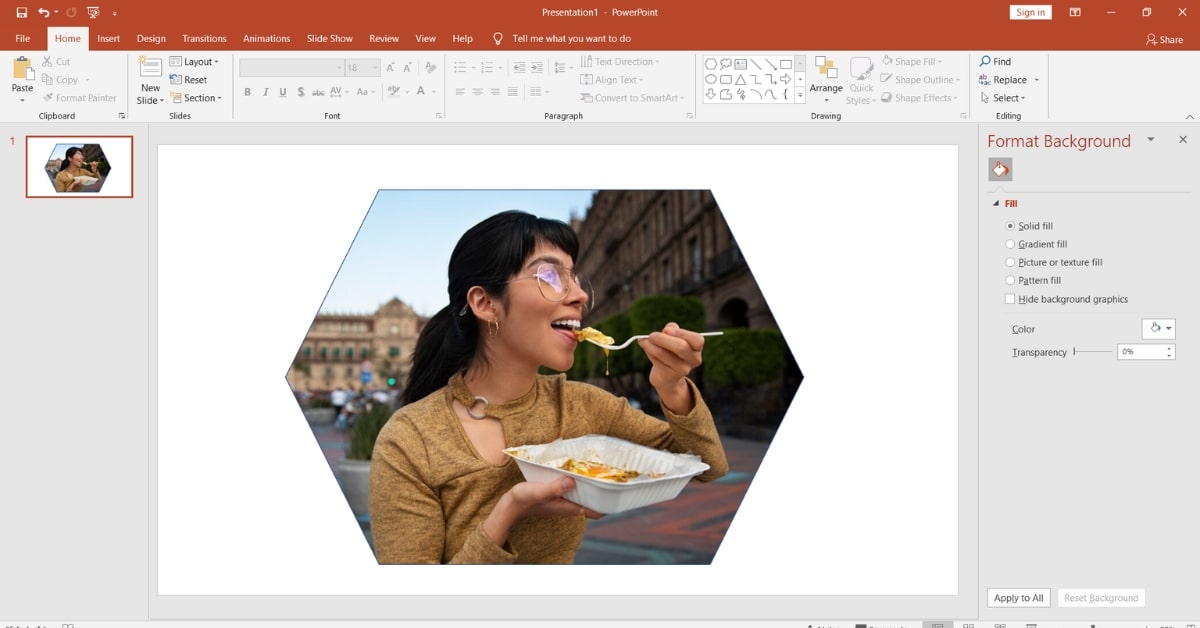The height and width of the screenshot is (628, 1200).
Task: Open the File tab
Action: (x=23, y=39)
